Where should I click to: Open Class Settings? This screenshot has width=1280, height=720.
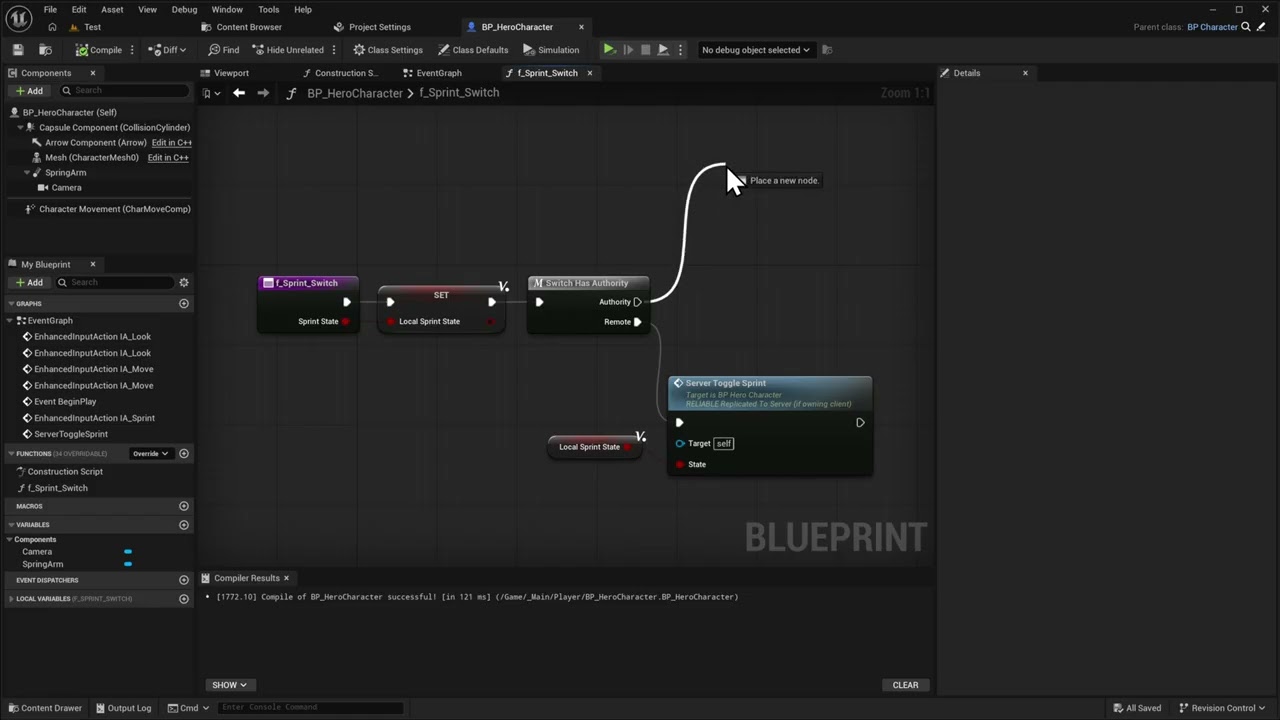coord(388,50)
